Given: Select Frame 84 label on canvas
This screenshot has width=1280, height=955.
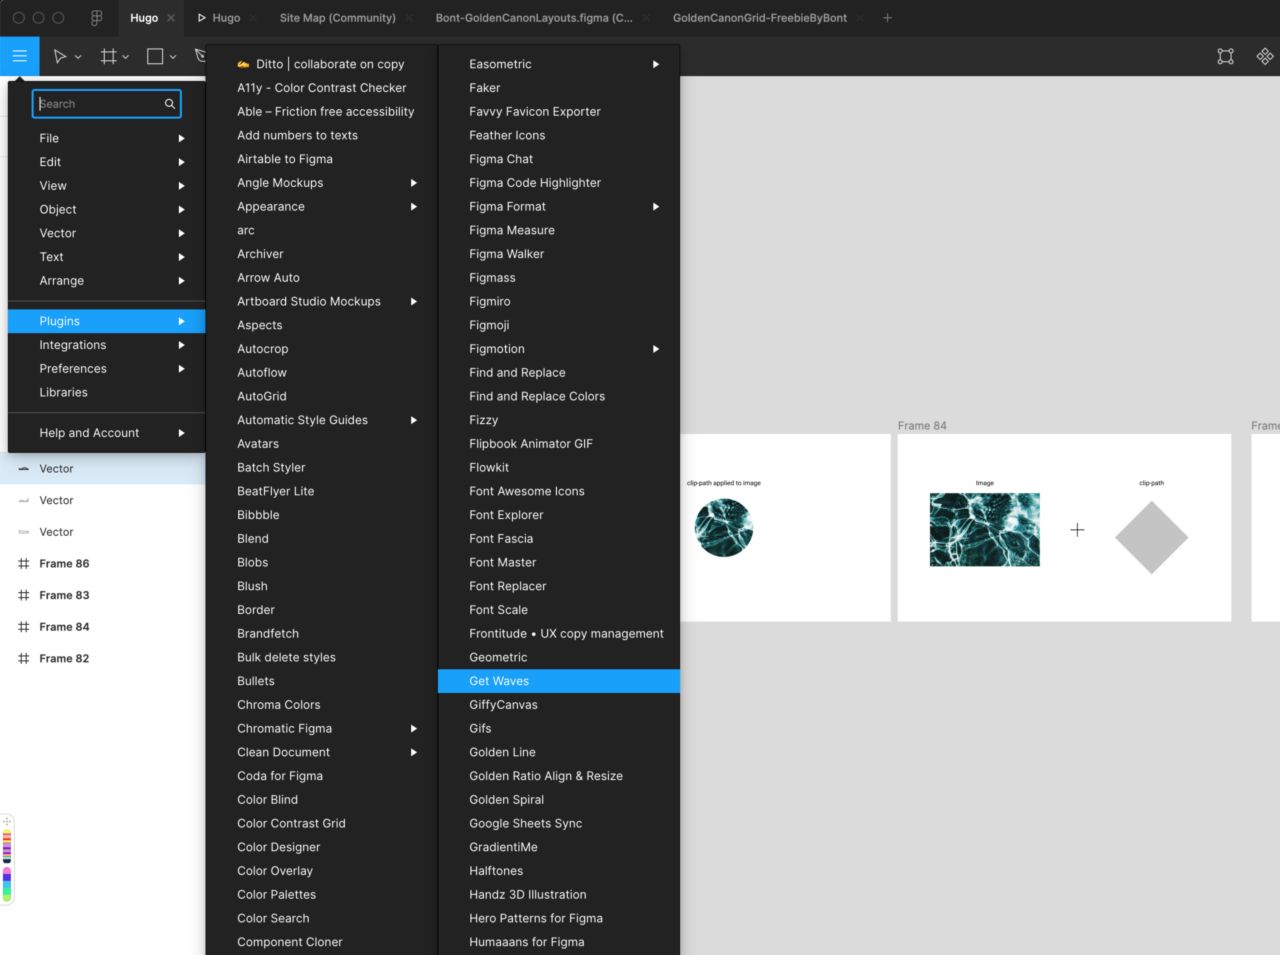Looking at the screenshot, I should pos(922,426).
